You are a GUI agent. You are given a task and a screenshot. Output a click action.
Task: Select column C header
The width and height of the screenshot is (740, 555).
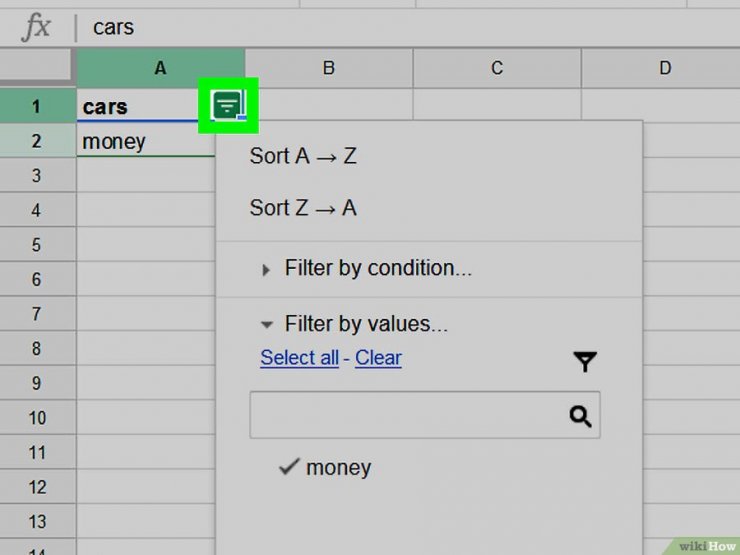(x=497, y=68)
